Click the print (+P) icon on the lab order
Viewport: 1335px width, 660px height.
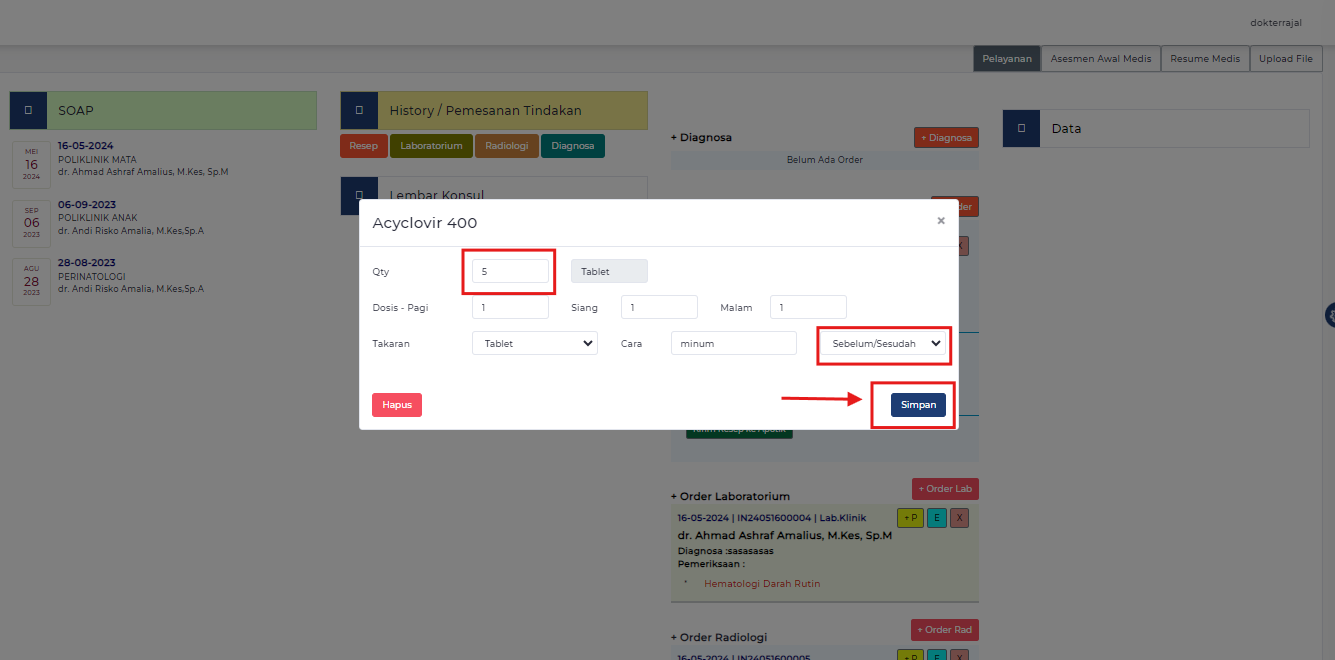[910, 518]
